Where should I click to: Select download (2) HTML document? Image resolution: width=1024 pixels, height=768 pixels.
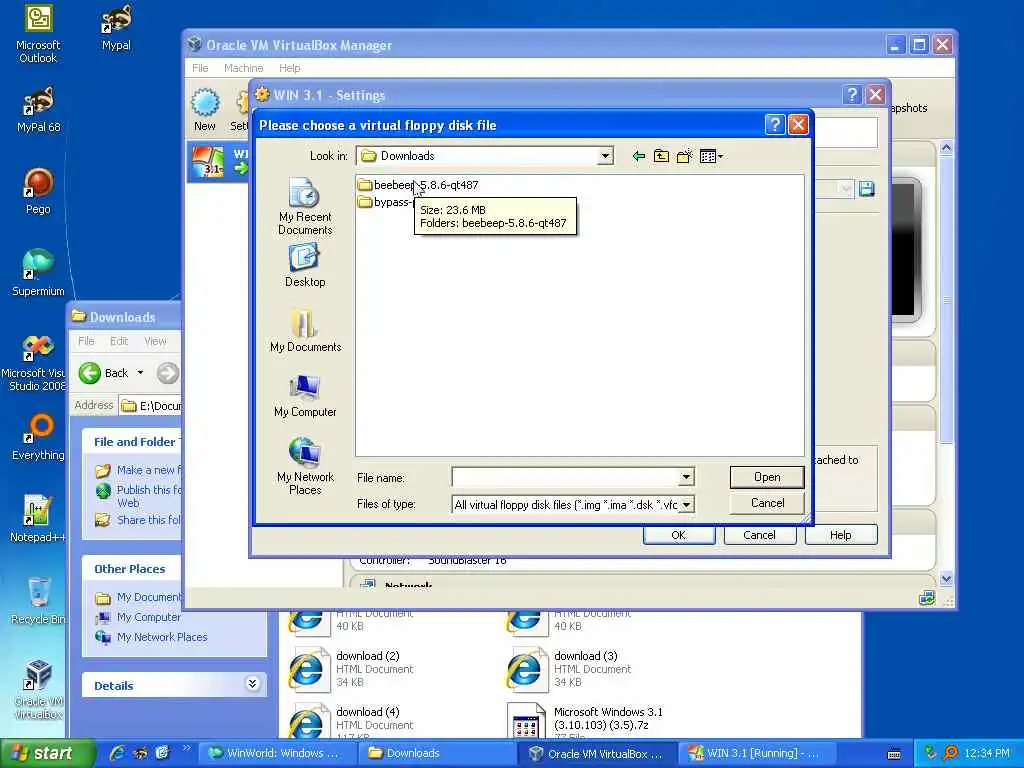click(353, 669)
